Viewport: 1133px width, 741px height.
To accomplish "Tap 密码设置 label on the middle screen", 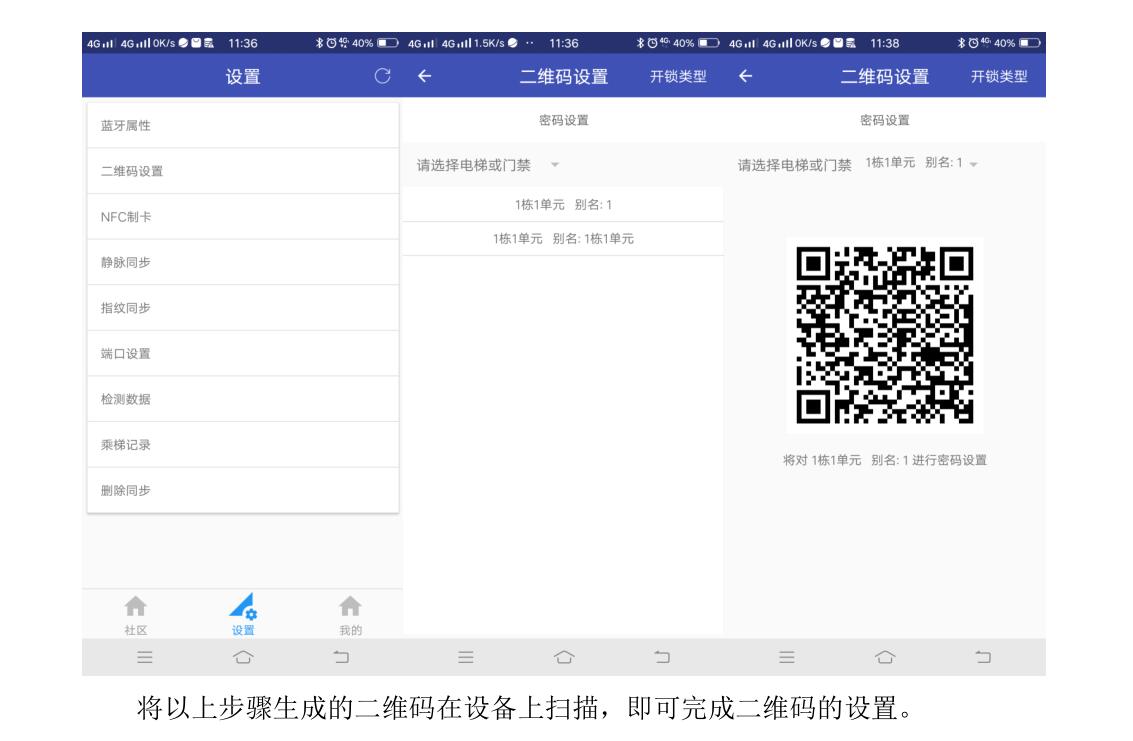I will tap(564, 120).
